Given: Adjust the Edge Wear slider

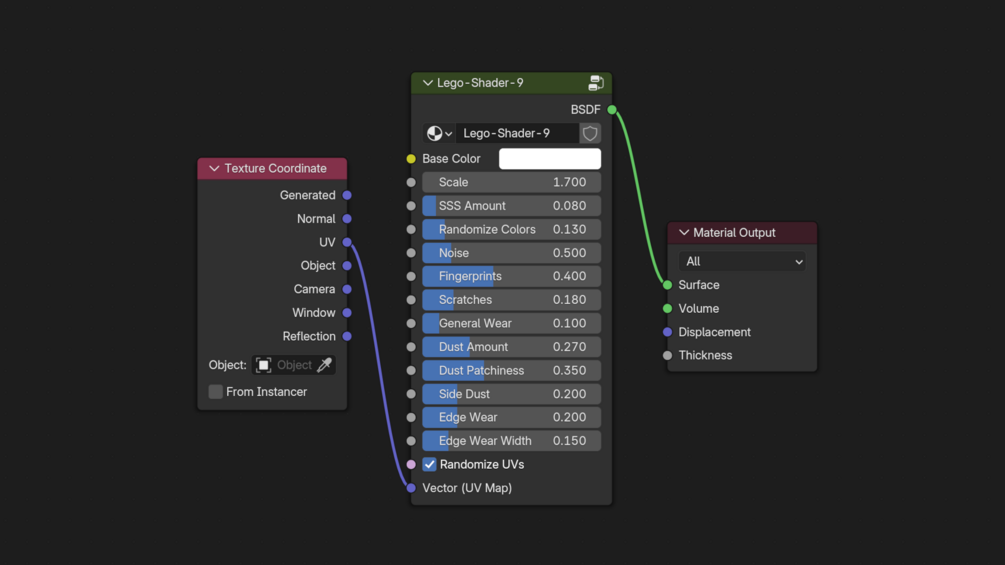Looking at the screenshot, I should click(511, 417).
